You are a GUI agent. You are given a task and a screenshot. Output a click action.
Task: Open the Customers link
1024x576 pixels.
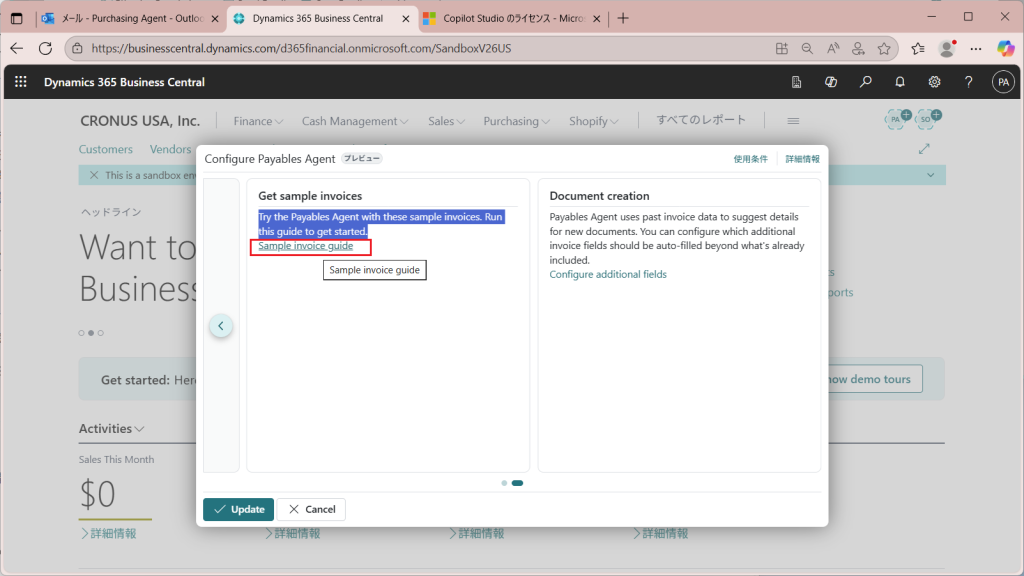pyautogui.click(x=106, y=149)
